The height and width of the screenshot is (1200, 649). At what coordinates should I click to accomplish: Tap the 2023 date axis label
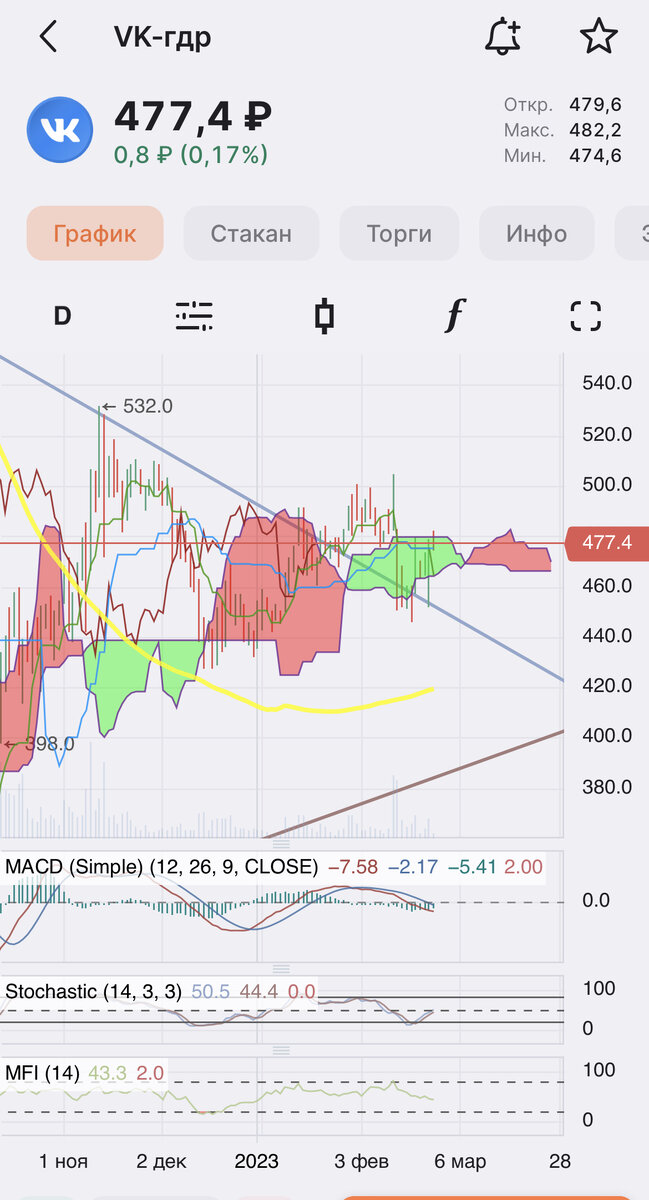258,1161
